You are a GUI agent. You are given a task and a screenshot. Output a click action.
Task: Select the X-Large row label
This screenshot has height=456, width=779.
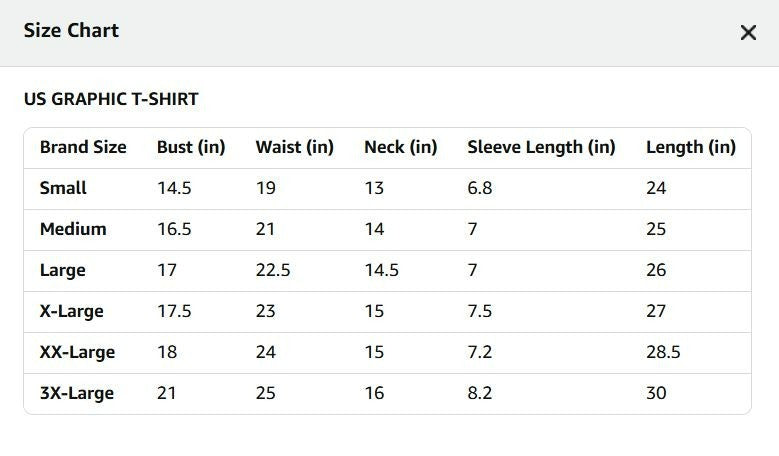point(72,311)
